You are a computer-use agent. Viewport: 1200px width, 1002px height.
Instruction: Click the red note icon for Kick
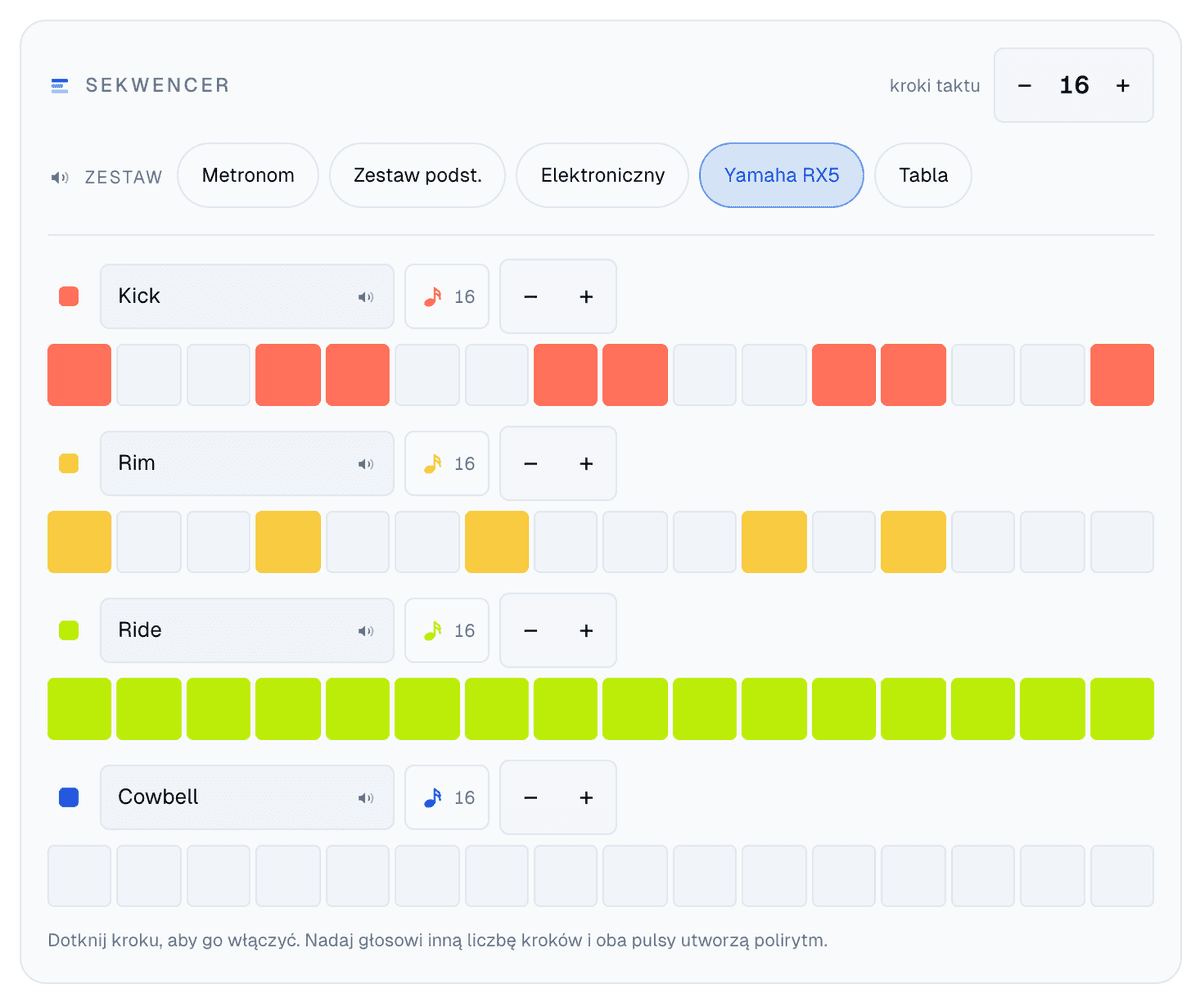click(x=432, y=297)
